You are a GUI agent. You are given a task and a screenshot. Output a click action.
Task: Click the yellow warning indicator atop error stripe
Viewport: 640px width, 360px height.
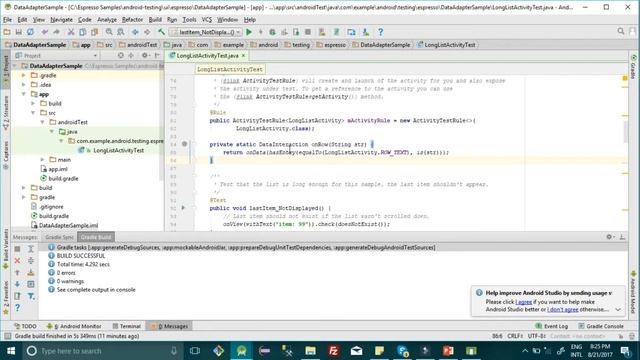(624, 78)
